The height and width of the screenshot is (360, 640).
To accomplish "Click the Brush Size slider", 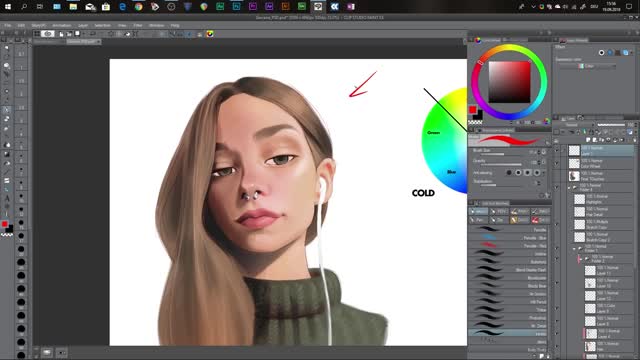I will [x=501, y=154].
